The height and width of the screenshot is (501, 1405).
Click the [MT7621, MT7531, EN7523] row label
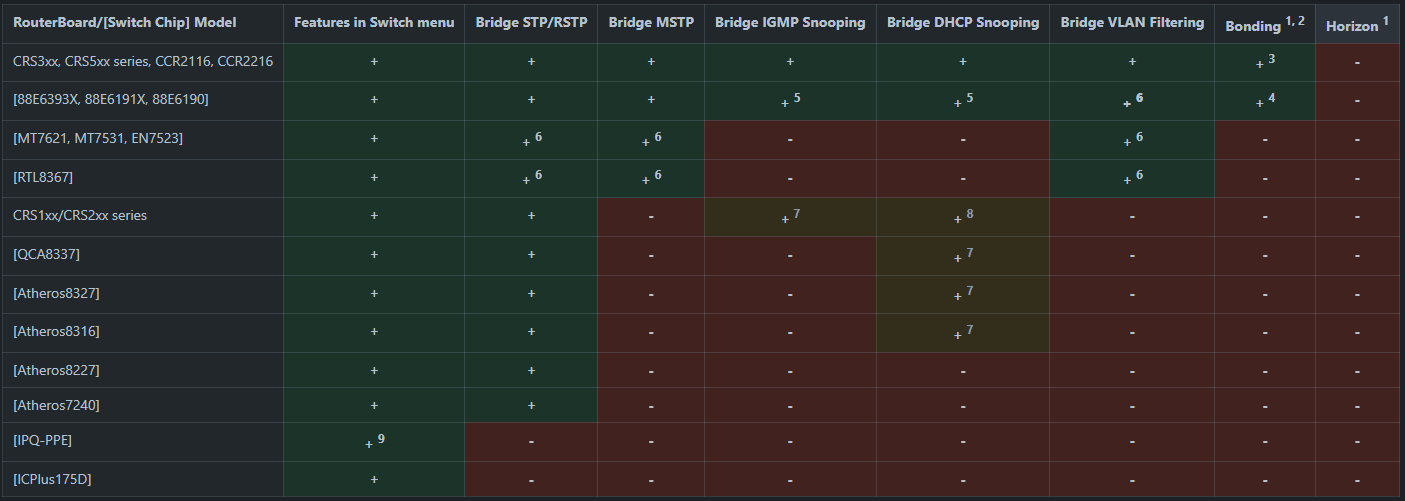pos(98,138)
